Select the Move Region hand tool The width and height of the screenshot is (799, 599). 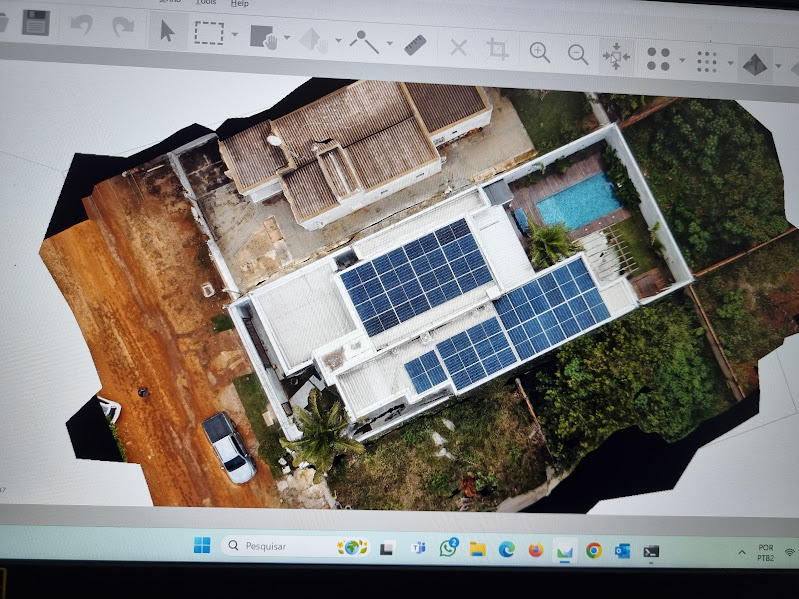(x=263, y=37)
